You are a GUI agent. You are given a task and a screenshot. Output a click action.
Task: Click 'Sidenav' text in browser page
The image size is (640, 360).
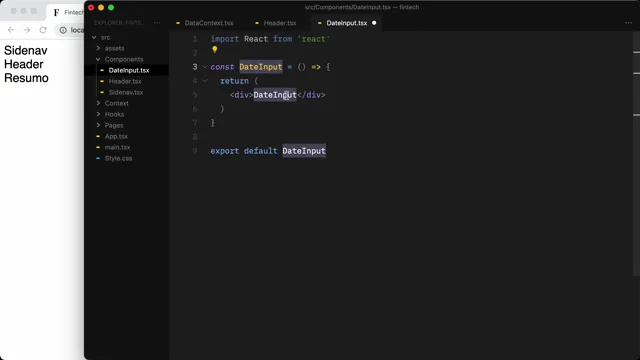[26, 50]
